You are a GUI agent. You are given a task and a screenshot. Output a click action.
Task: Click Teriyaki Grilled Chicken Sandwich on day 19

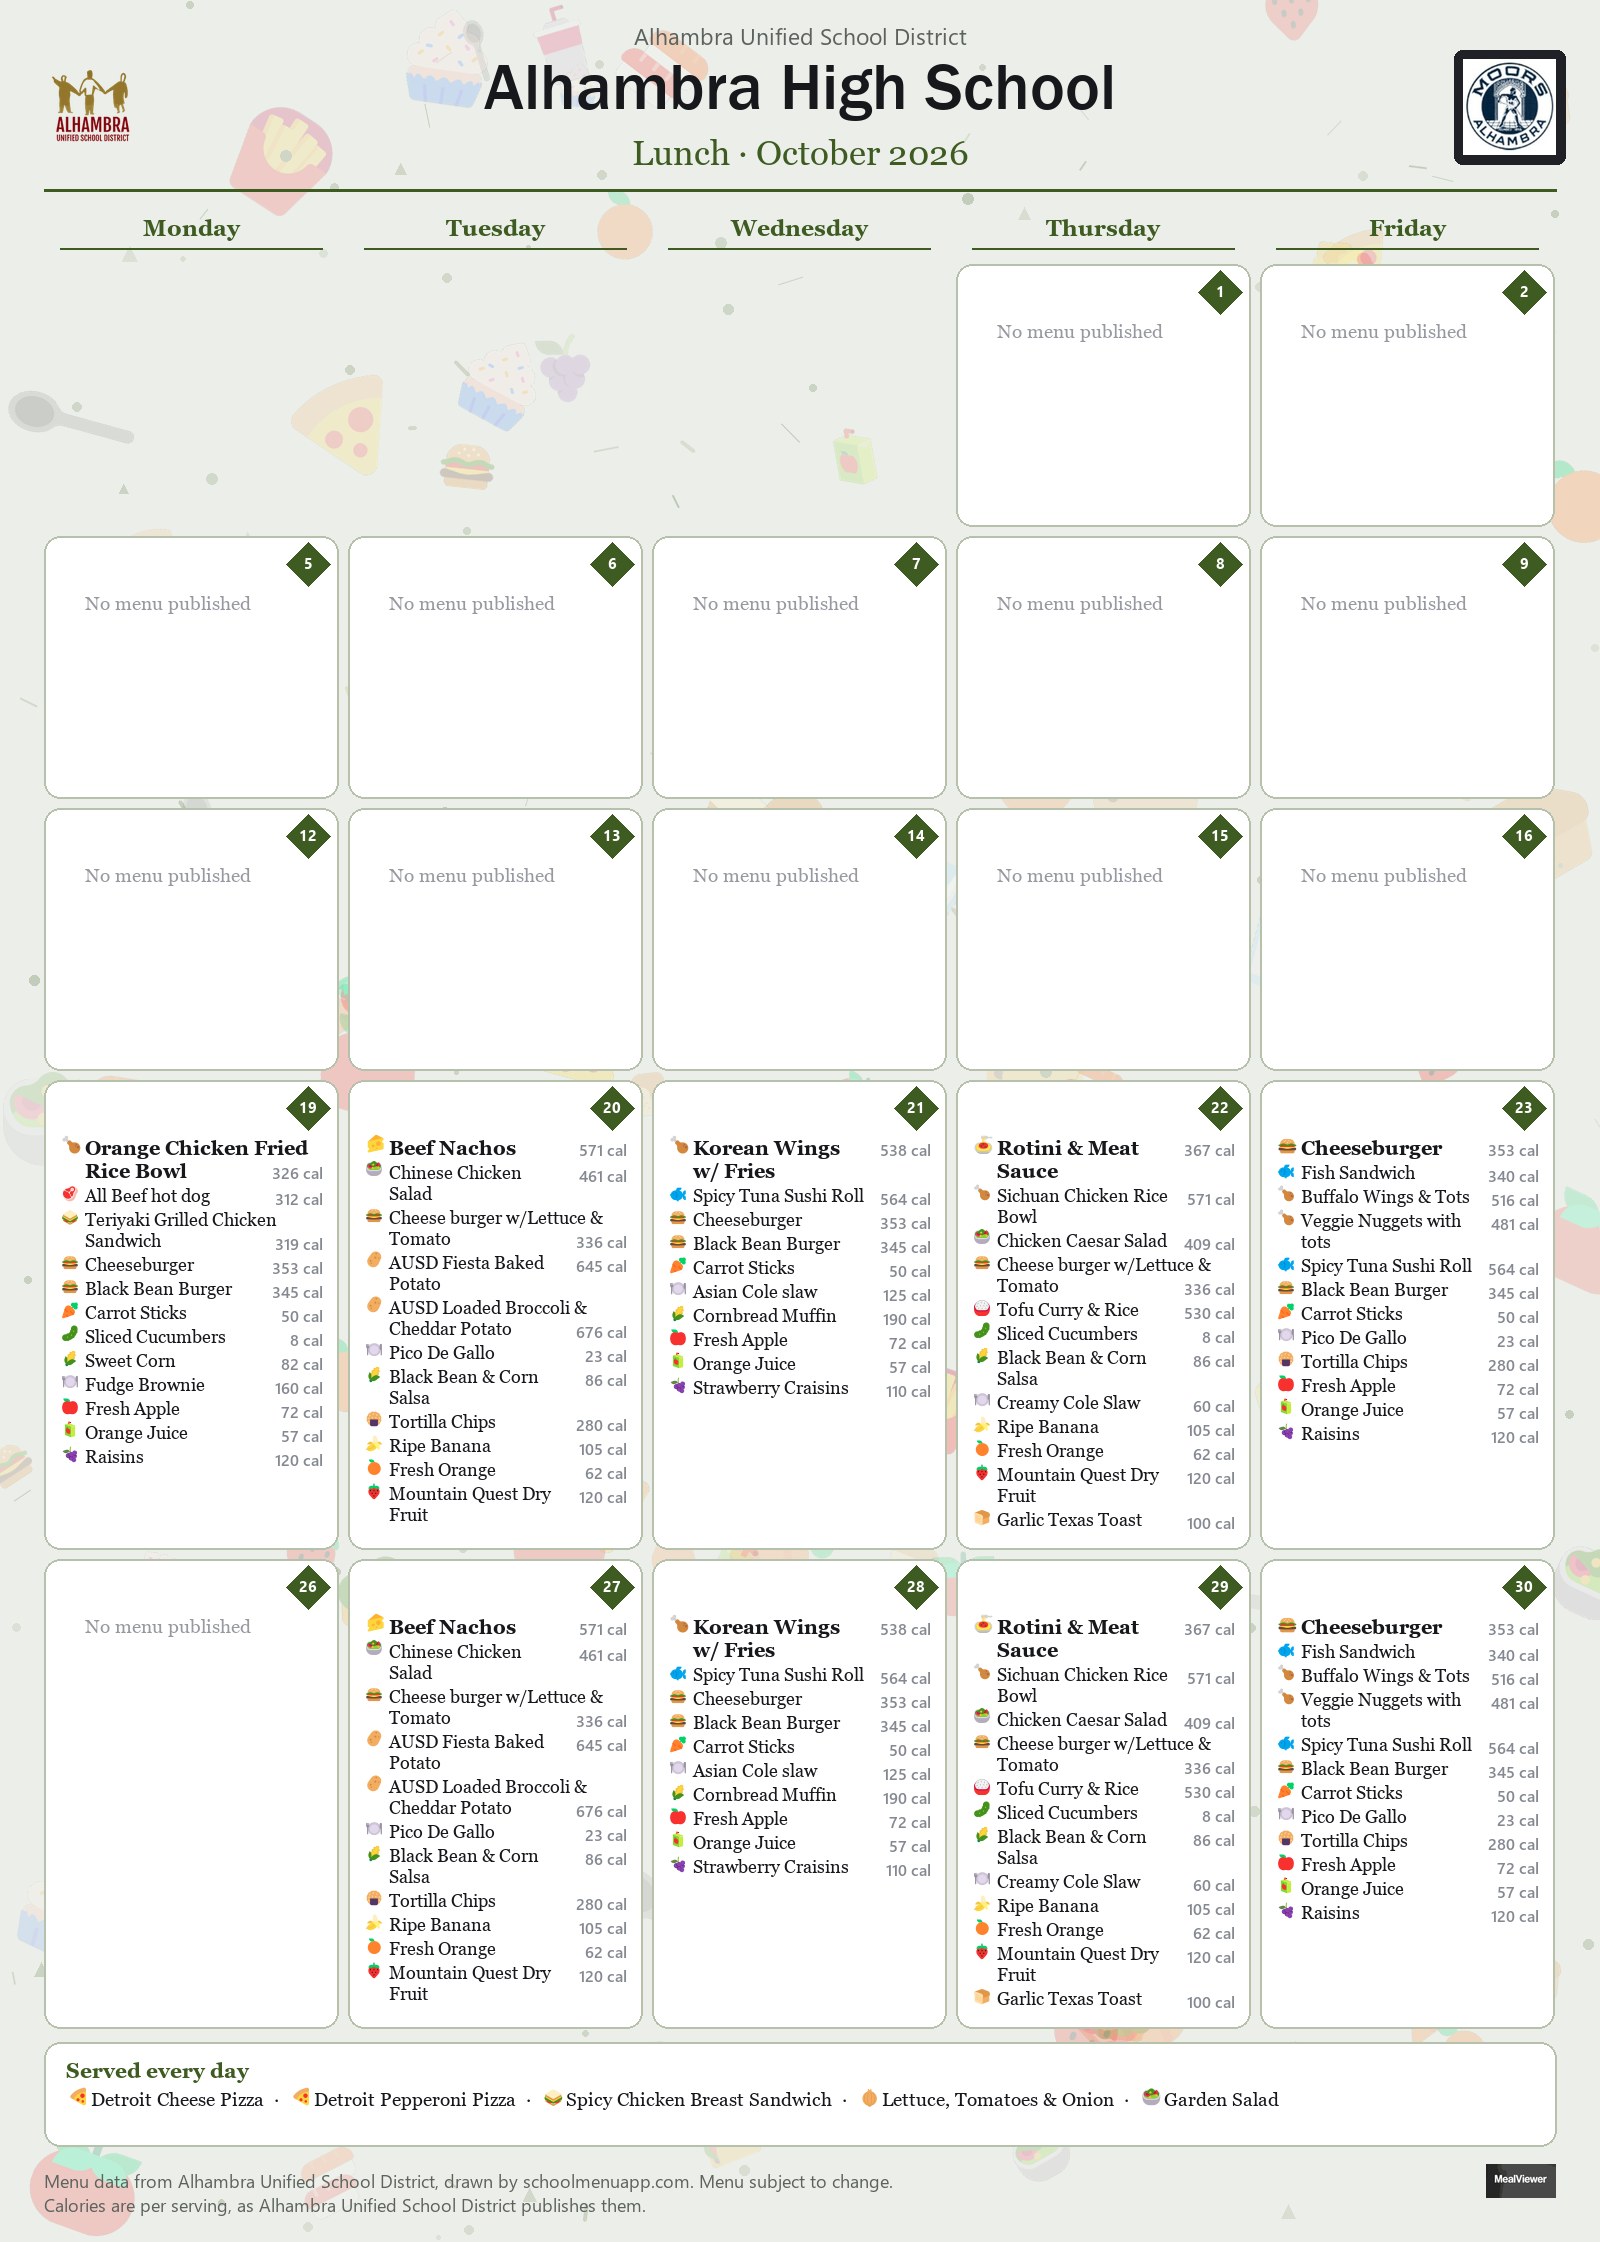pos(180,1230)
